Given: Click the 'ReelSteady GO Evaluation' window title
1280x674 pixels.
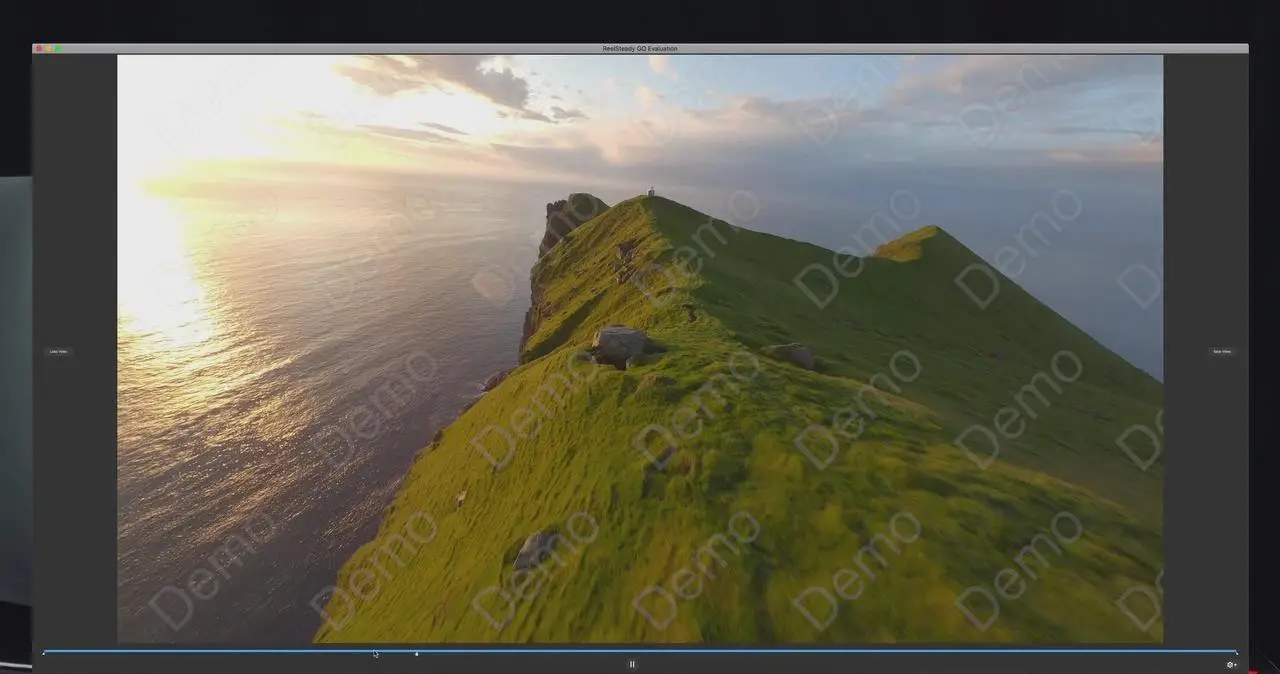Looking at the screenshot, I should (x=640, y=48).
